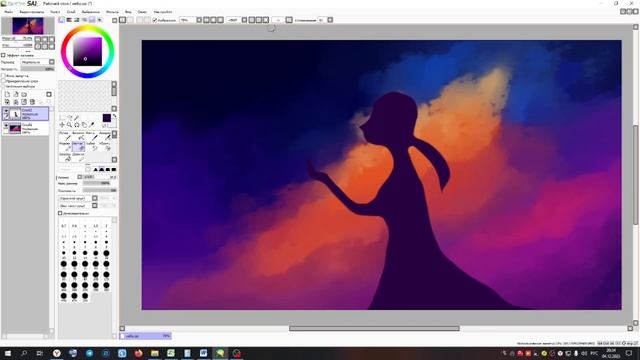Swap foreground and background colors arrow
640x360 pixels.
pyautogui.click(x=114, y=116)
